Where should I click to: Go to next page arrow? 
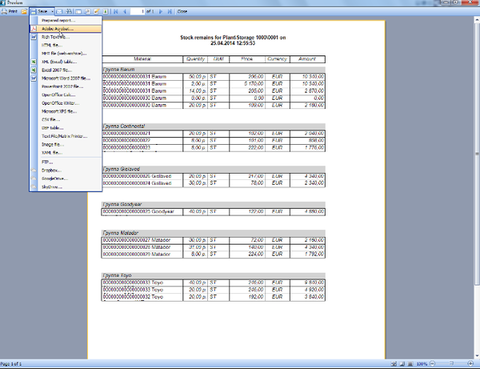click(x=160, y=11)
